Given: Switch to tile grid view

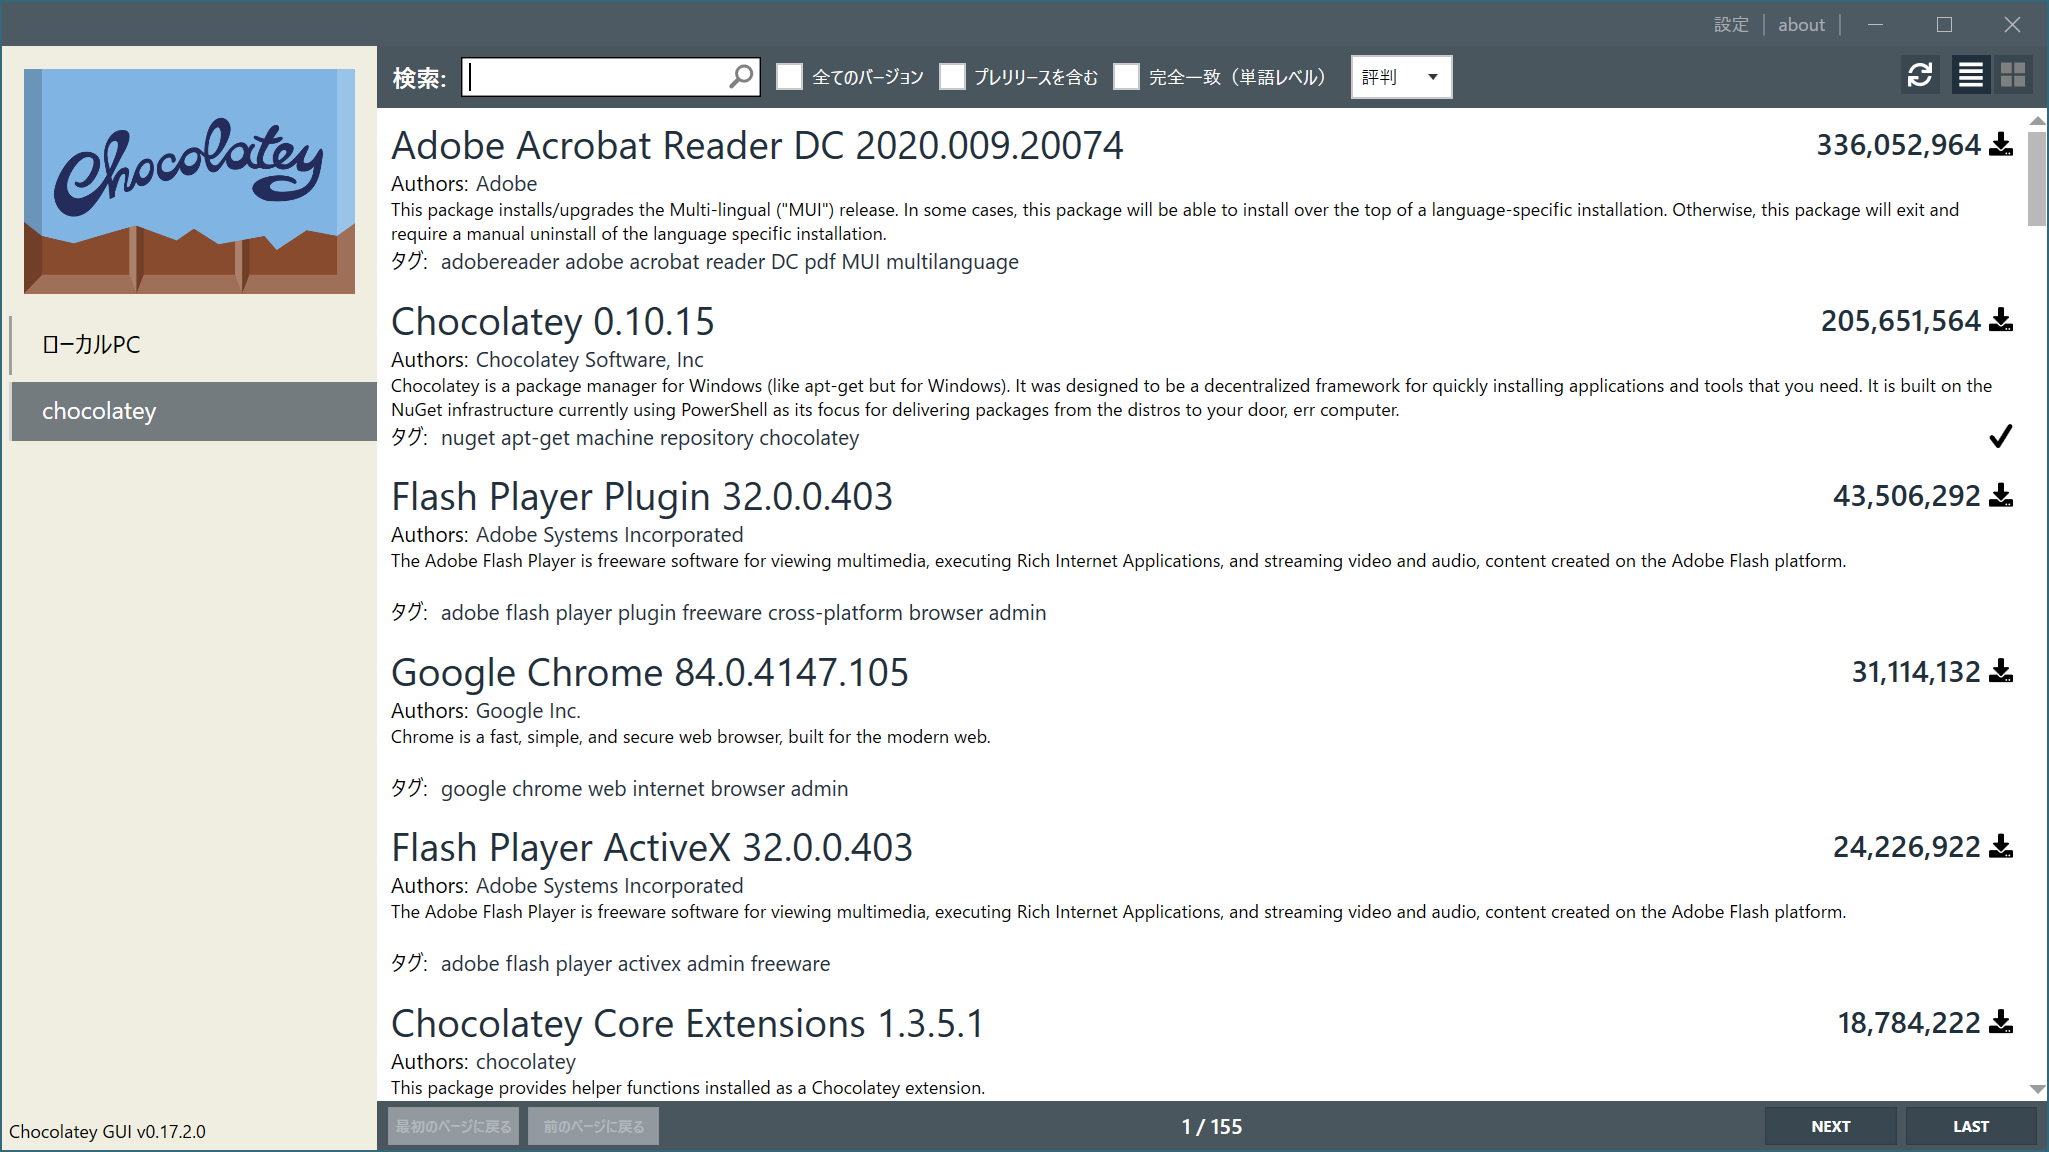Looking at the screenshot, I should [x=2013, y=75].
